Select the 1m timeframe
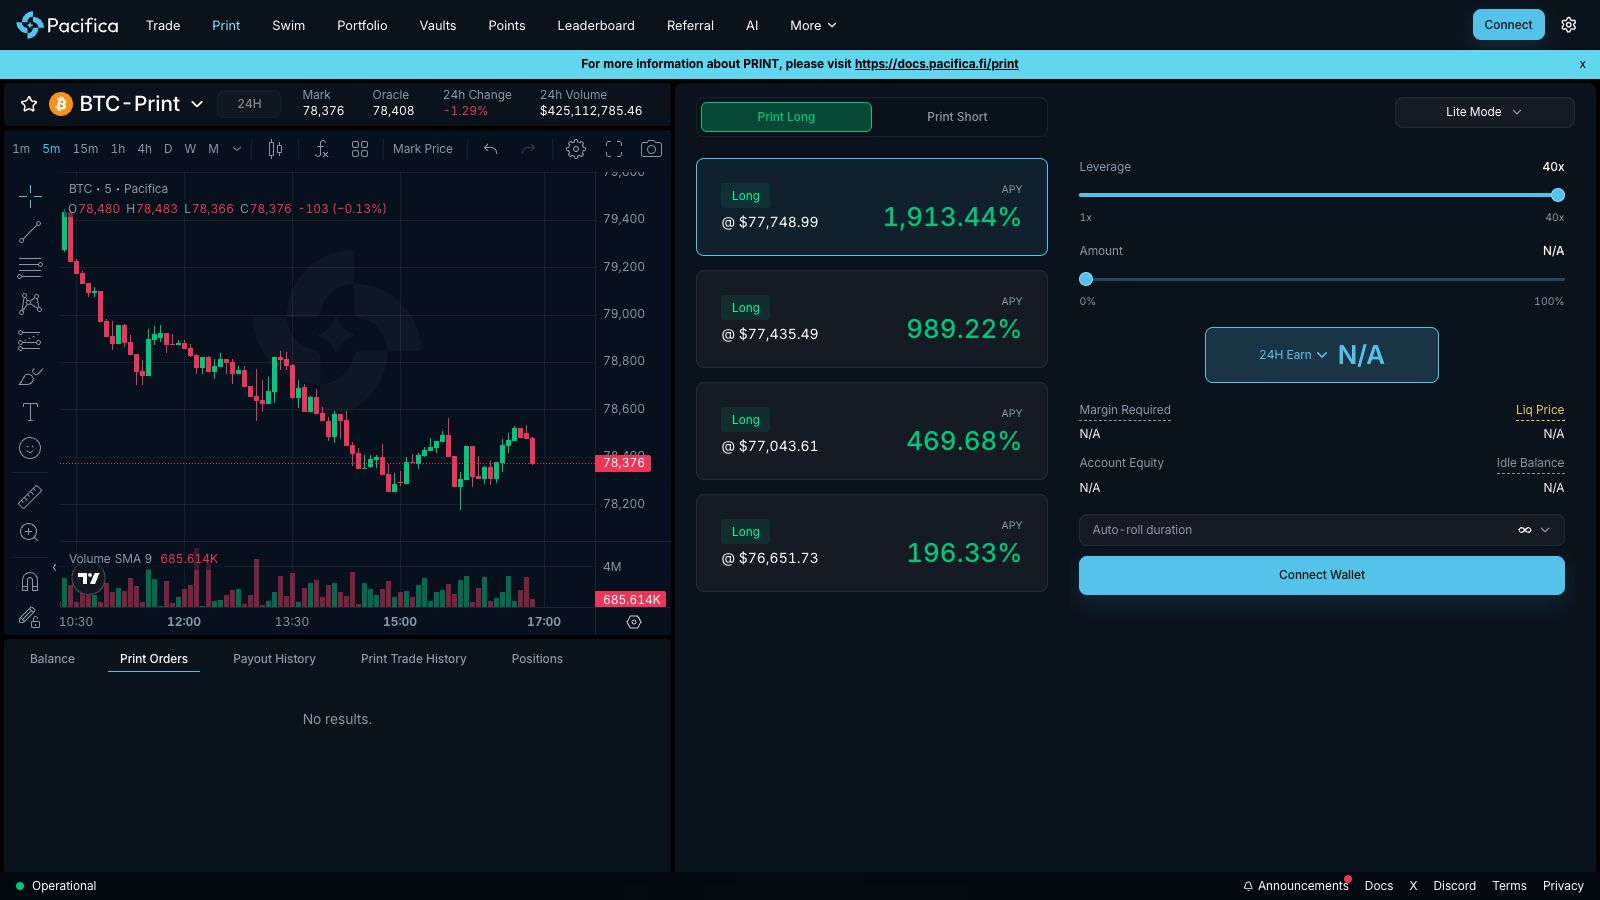1600x900 pixels. [21, 149]
